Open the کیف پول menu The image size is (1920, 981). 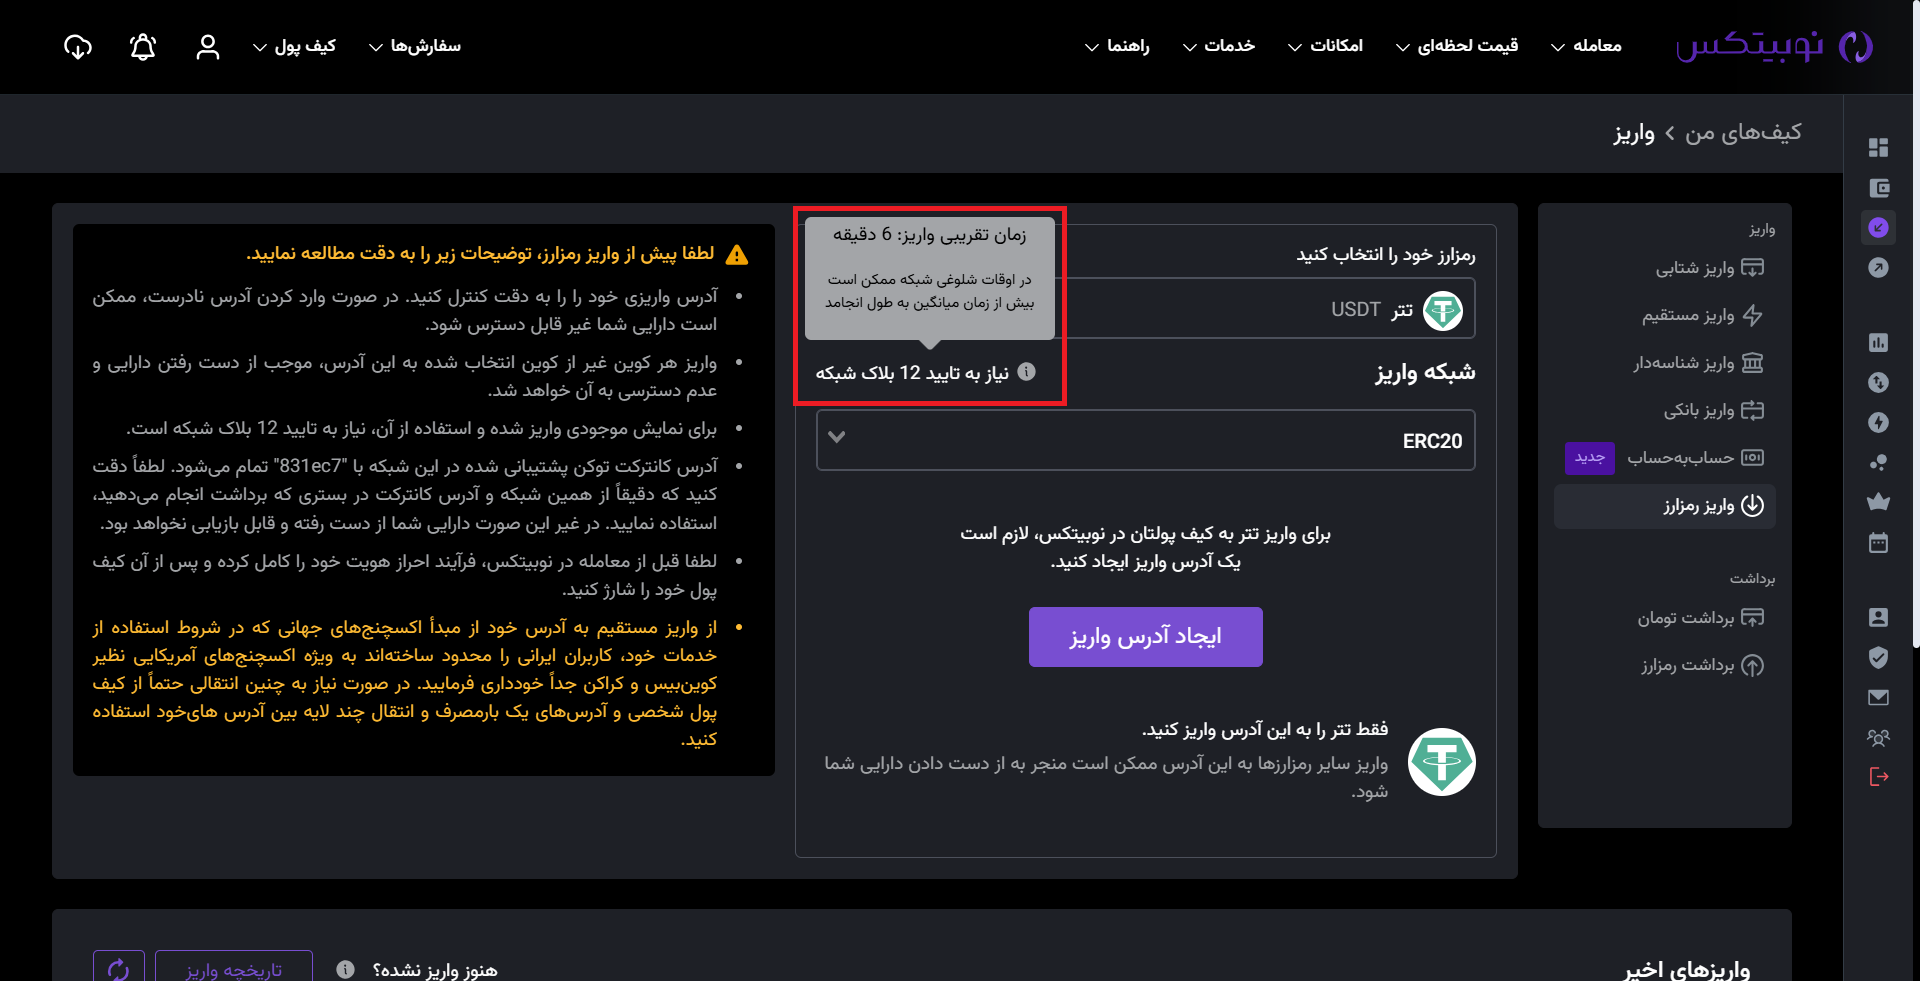click(294, 46)
